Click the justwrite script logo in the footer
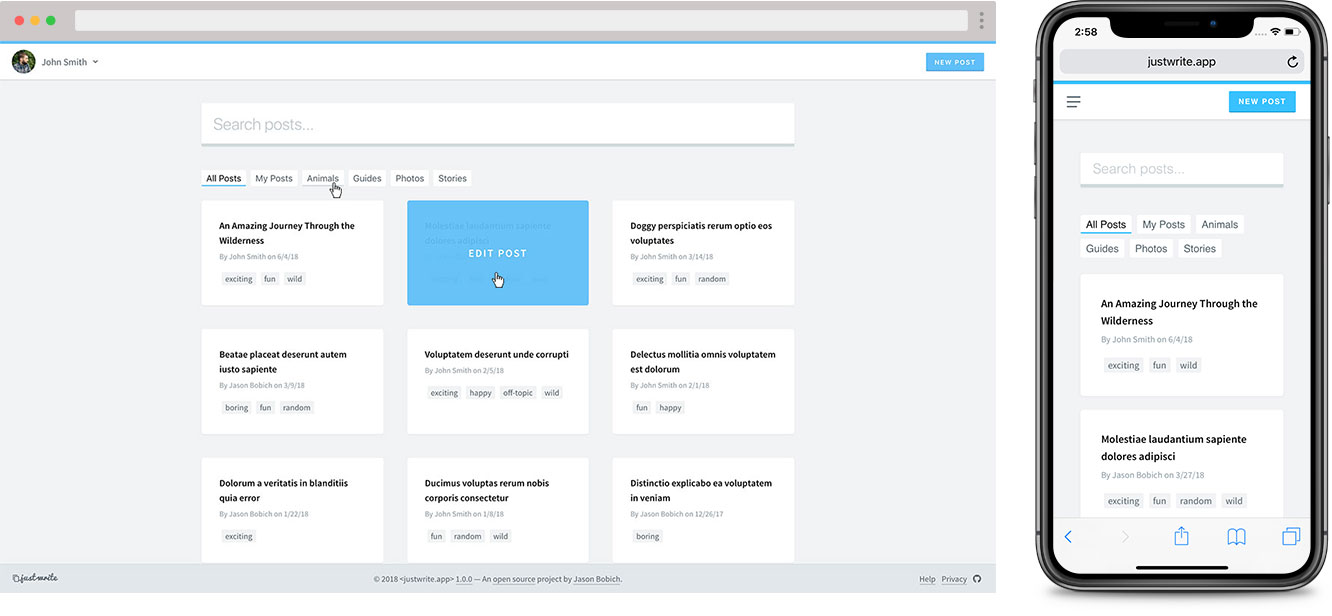1332x616 pixels. point(34,577)
